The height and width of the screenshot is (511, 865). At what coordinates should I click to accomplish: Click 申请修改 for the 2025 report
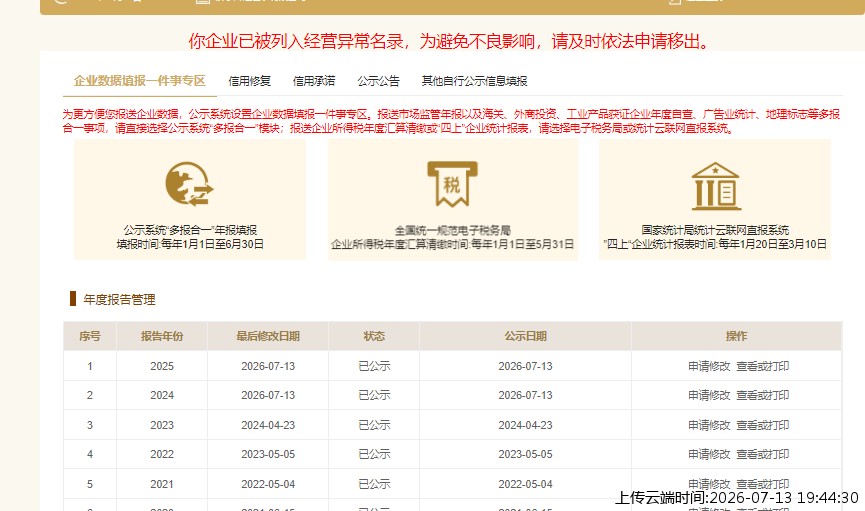click(709, 366)
